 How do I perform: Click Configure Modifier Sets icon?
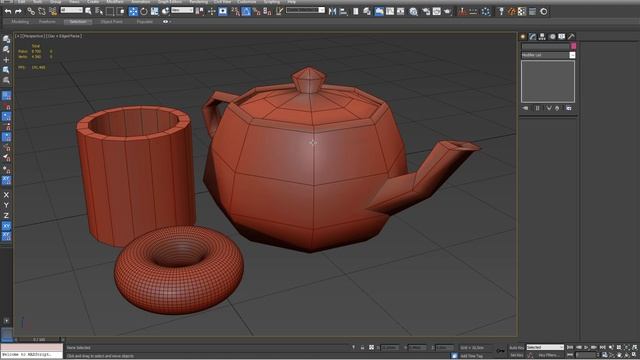point(569,108)
